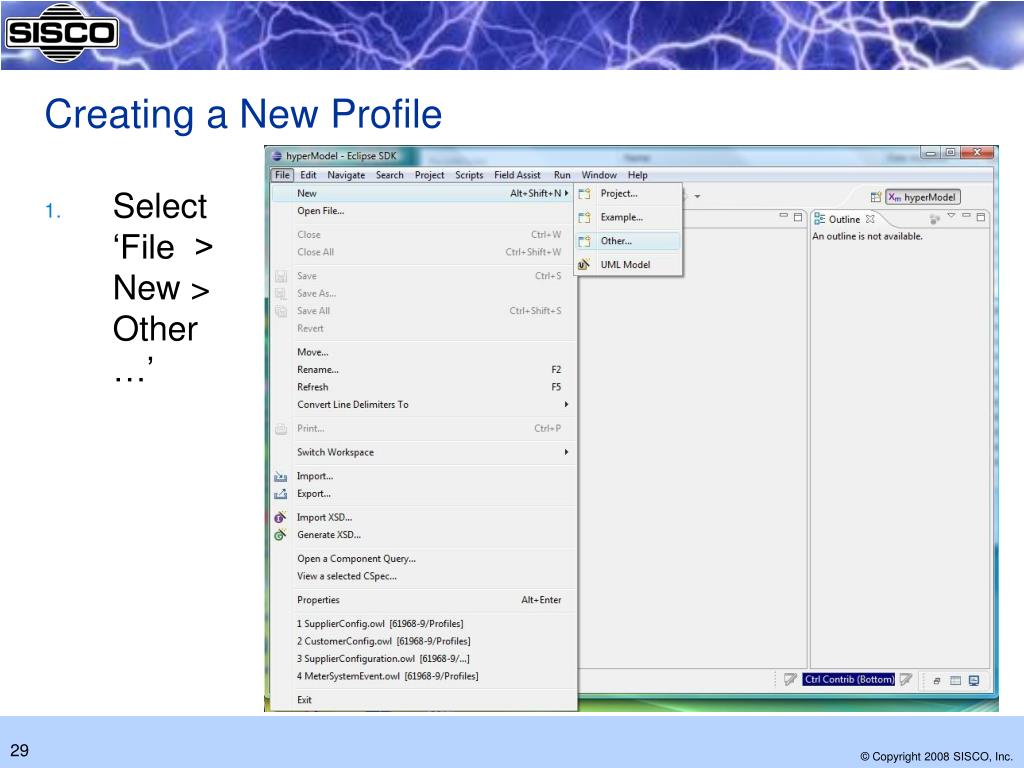The width and height of the screenshot is (1024, 768).
Task: Minimize the Outline view panel
Action: [x=967, y=216]
